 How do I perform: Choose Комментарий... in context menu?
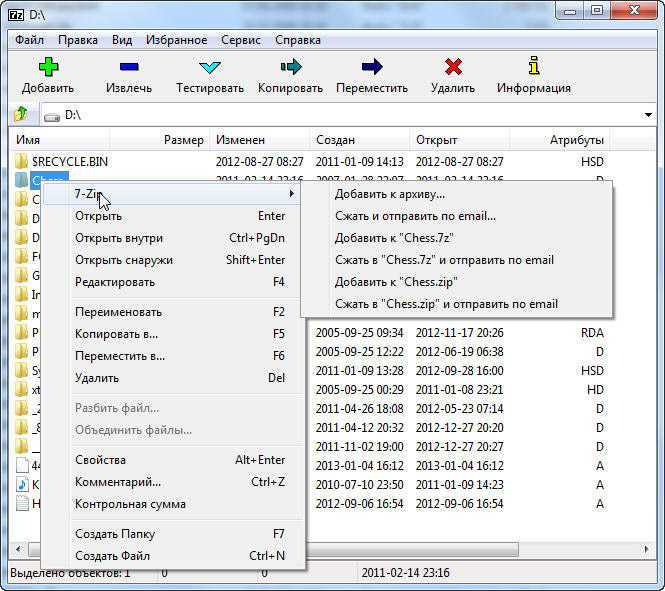pyautogui.click(x=172, y=482)
